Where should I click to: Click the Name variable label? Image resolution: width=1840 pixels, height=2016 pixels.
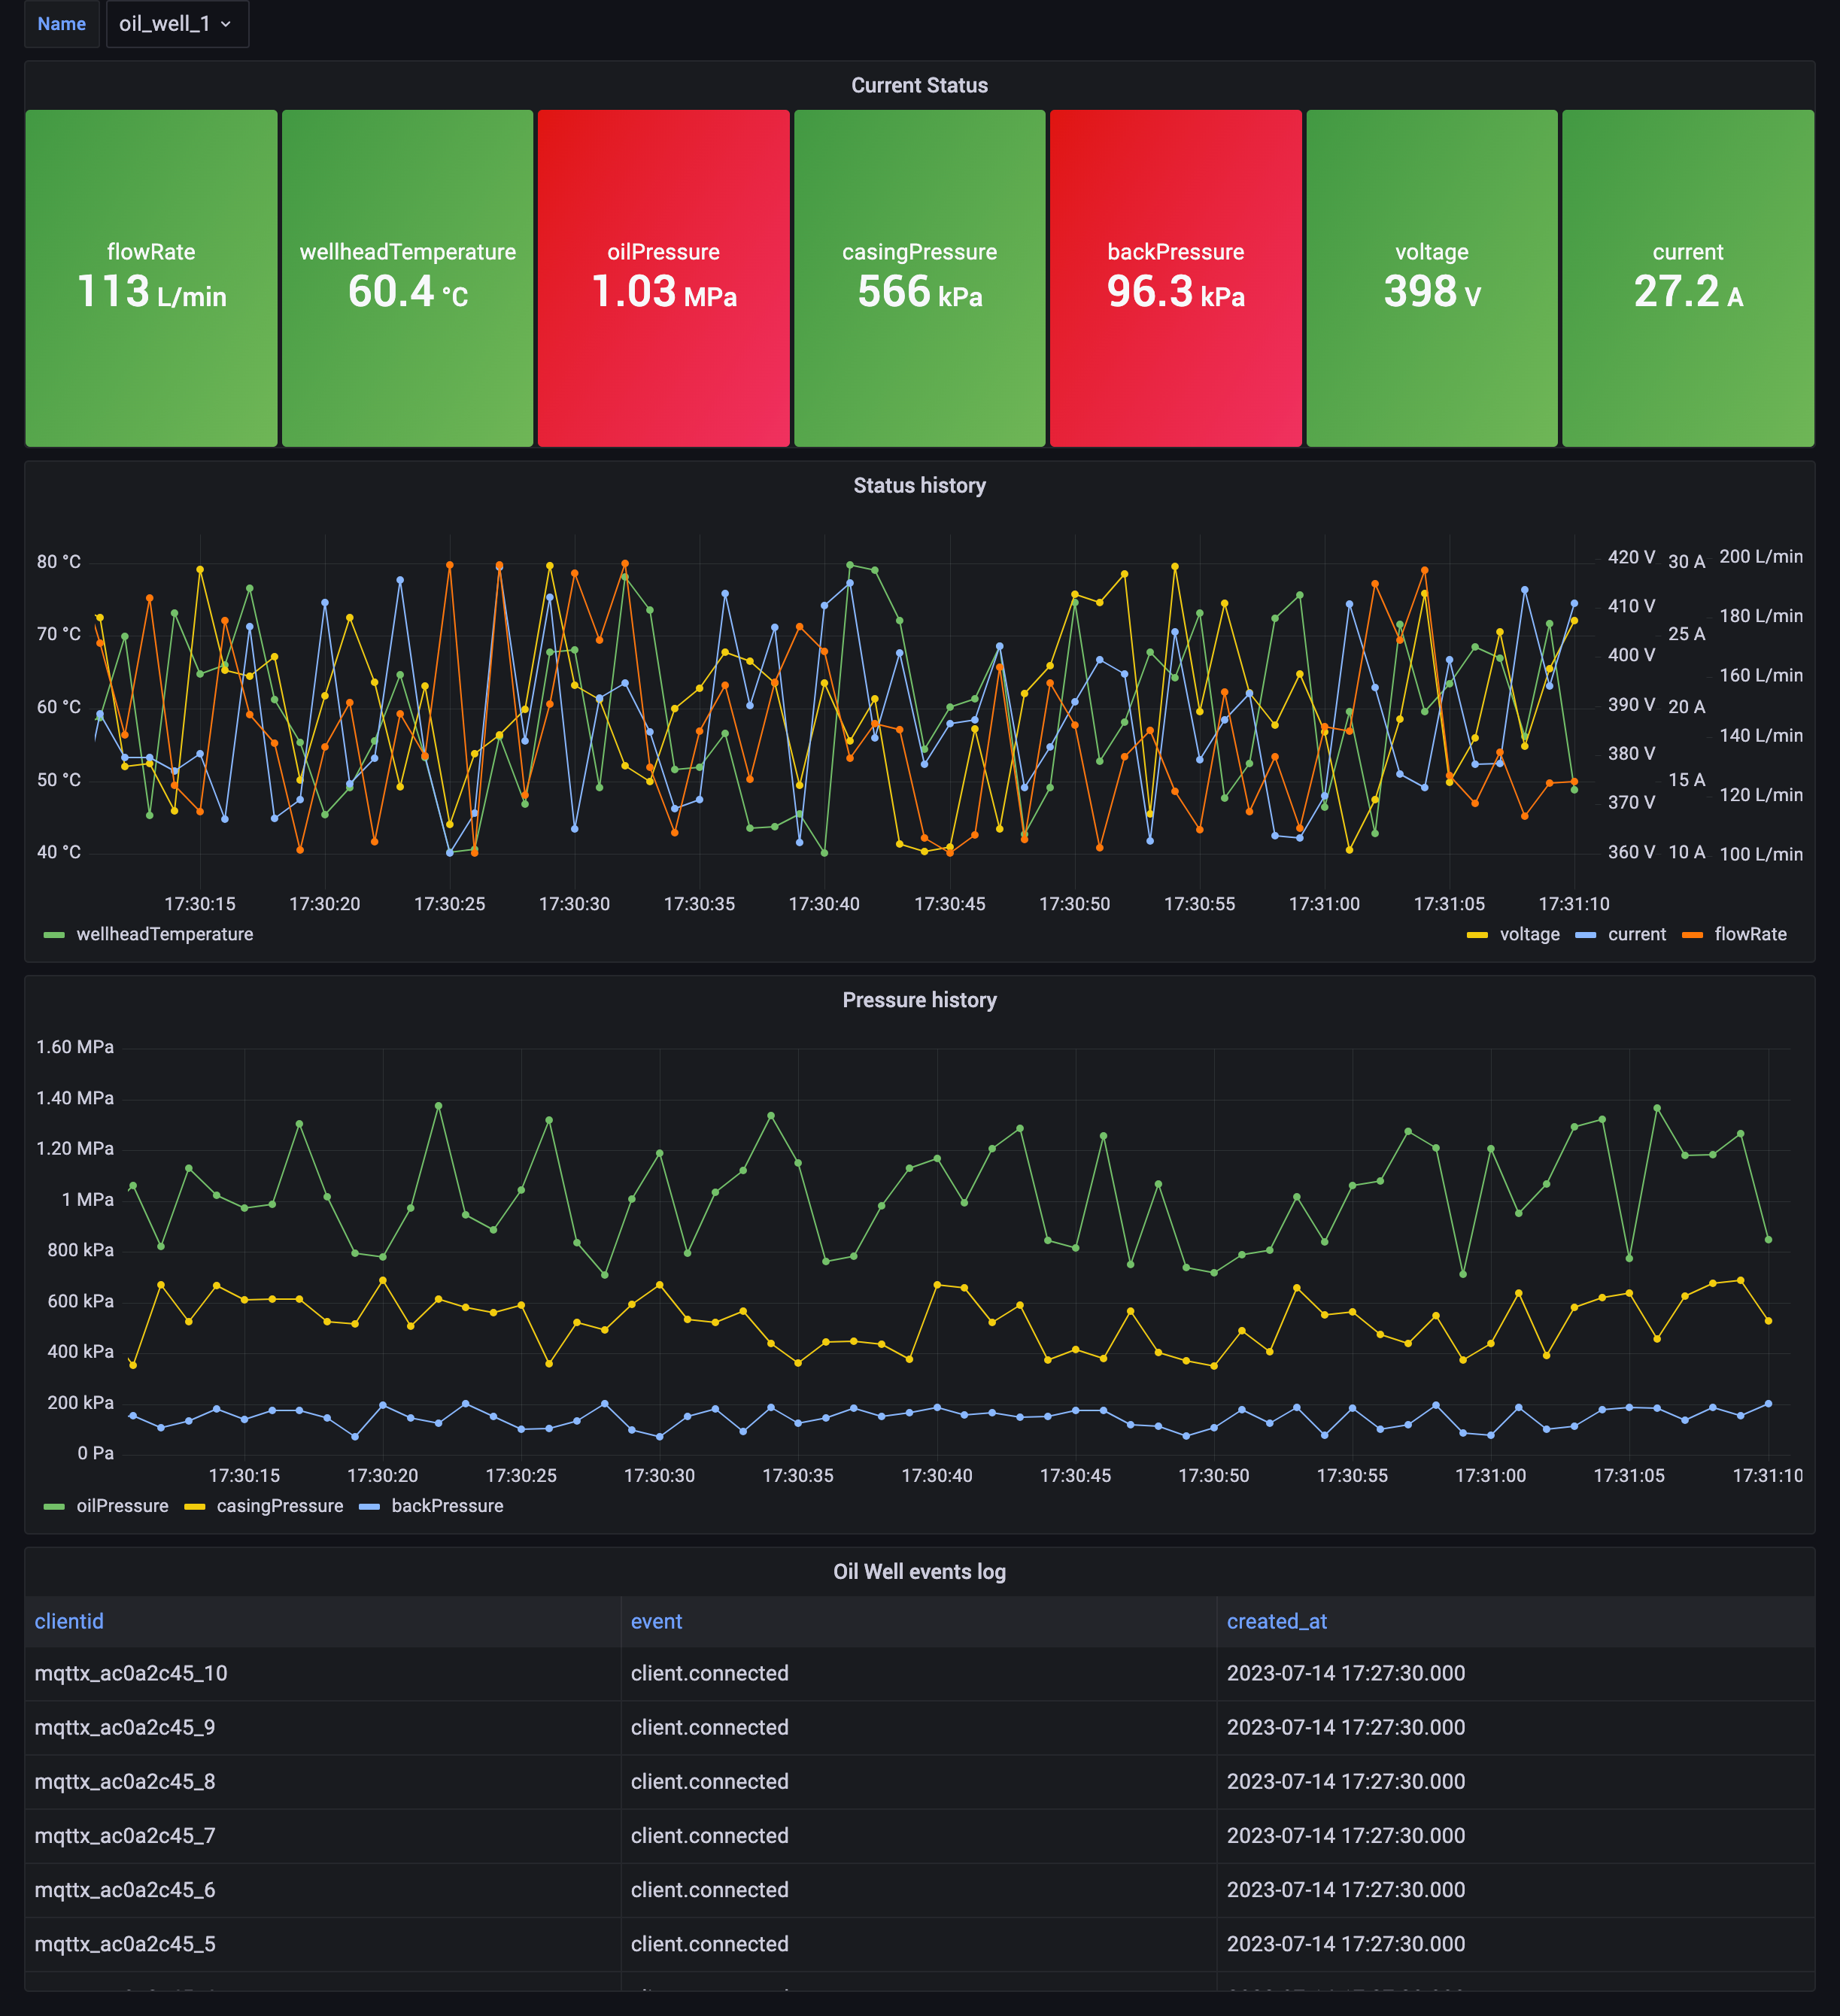tap(62, 24)
